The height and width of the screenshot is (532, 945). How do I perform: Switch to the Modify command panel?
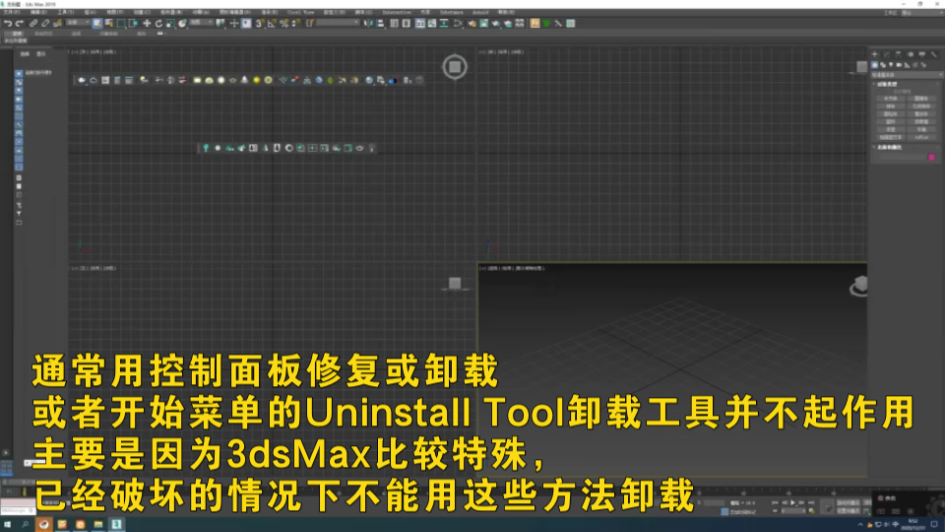tap(887, 54)
